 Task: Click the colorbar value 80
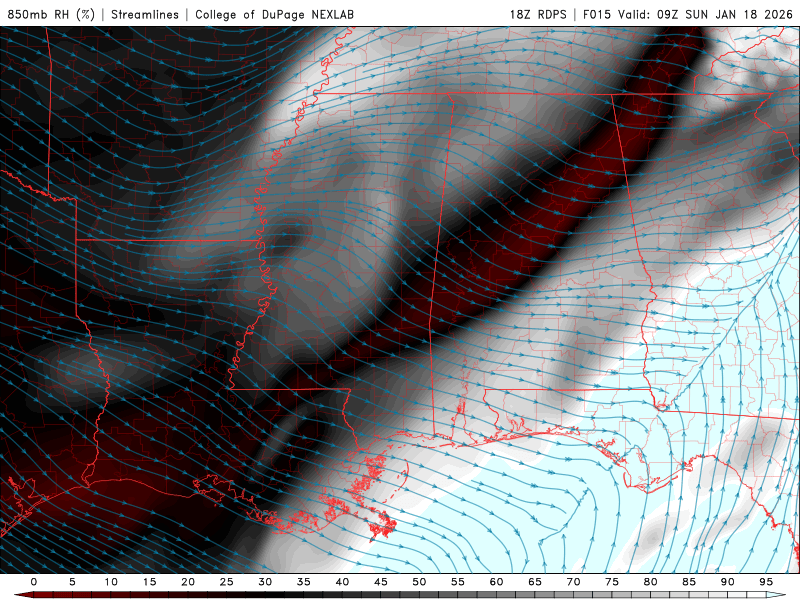650,582
